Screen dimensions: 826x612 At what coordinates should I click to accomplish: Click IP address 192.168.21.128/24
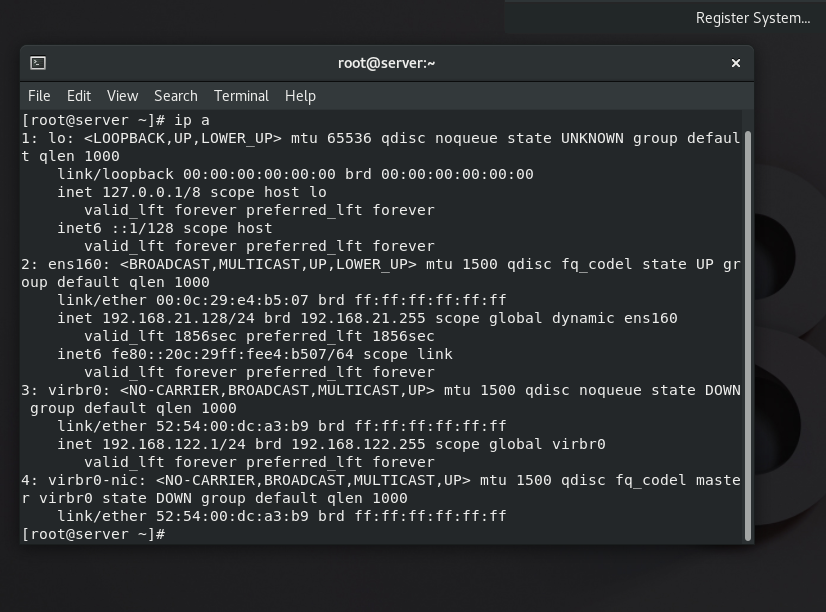pos(179,318)
